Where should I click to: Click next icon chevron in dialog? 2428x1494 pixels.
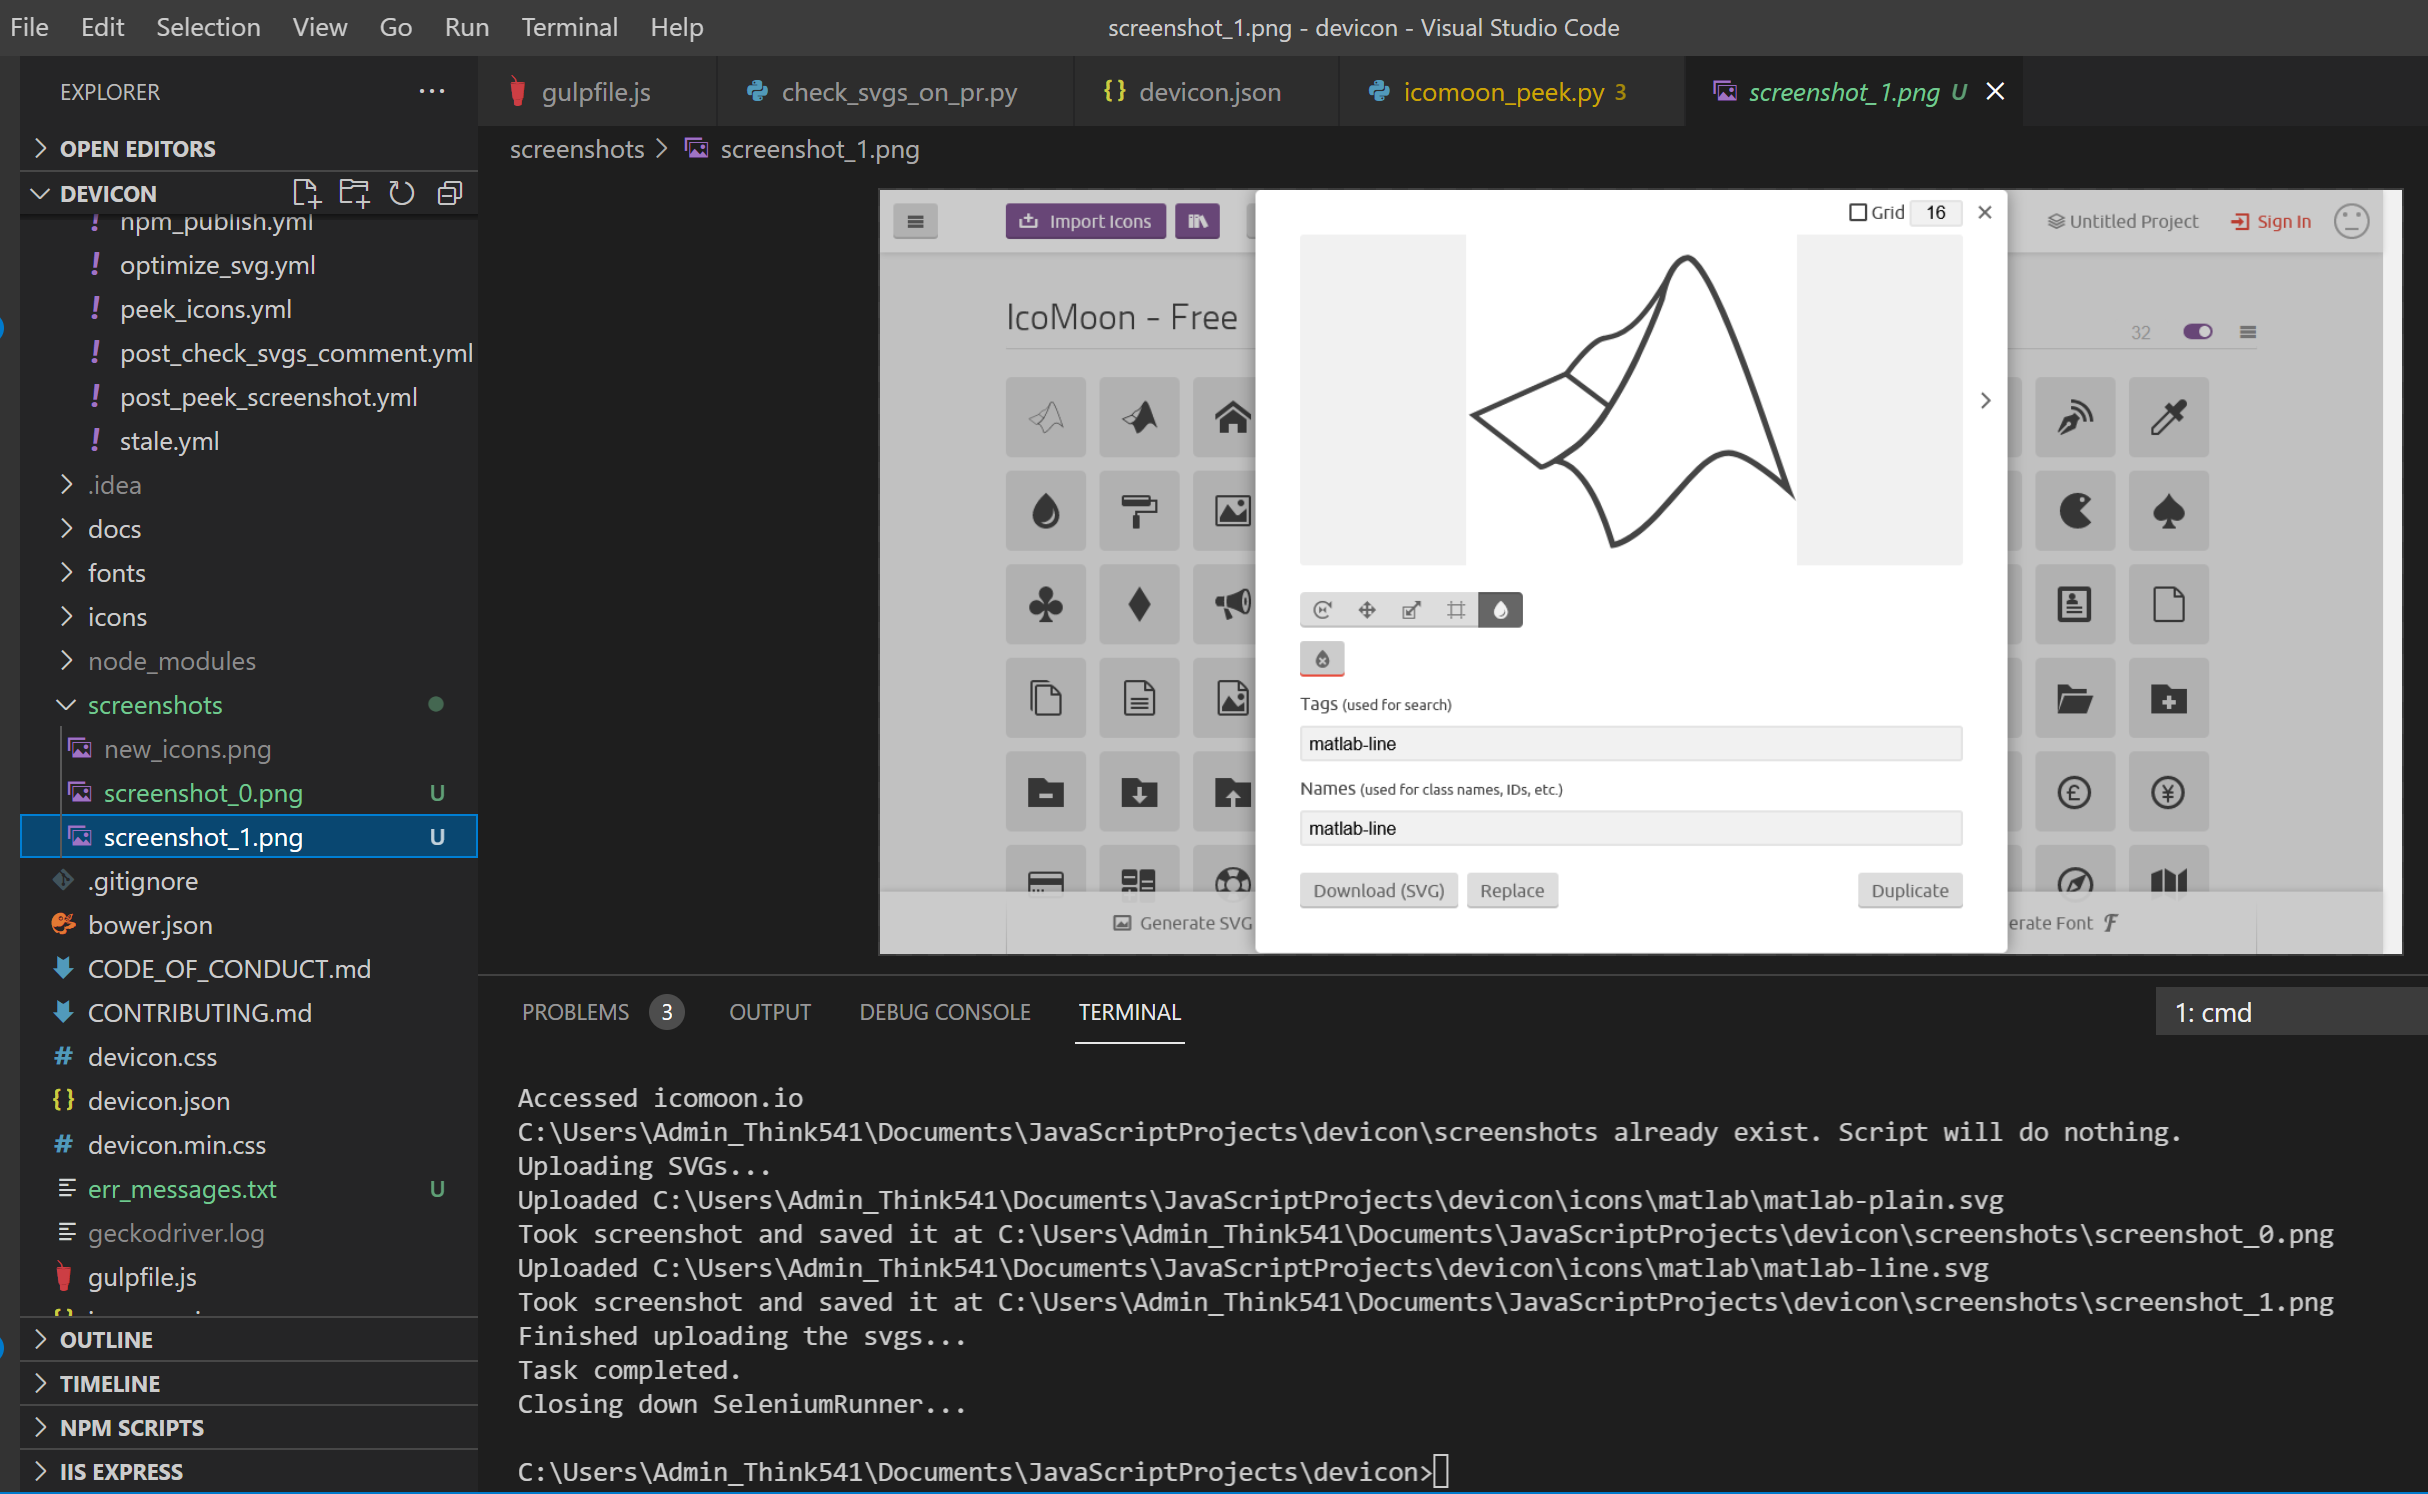click(x=1985, y=400)
